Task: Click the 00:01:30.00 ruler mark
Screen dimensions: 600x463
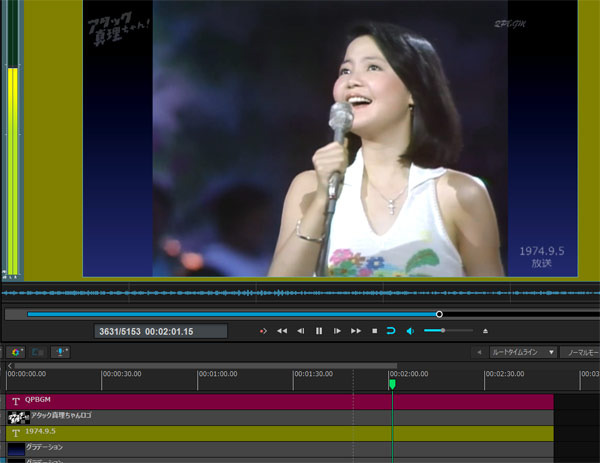Action: 314,374
